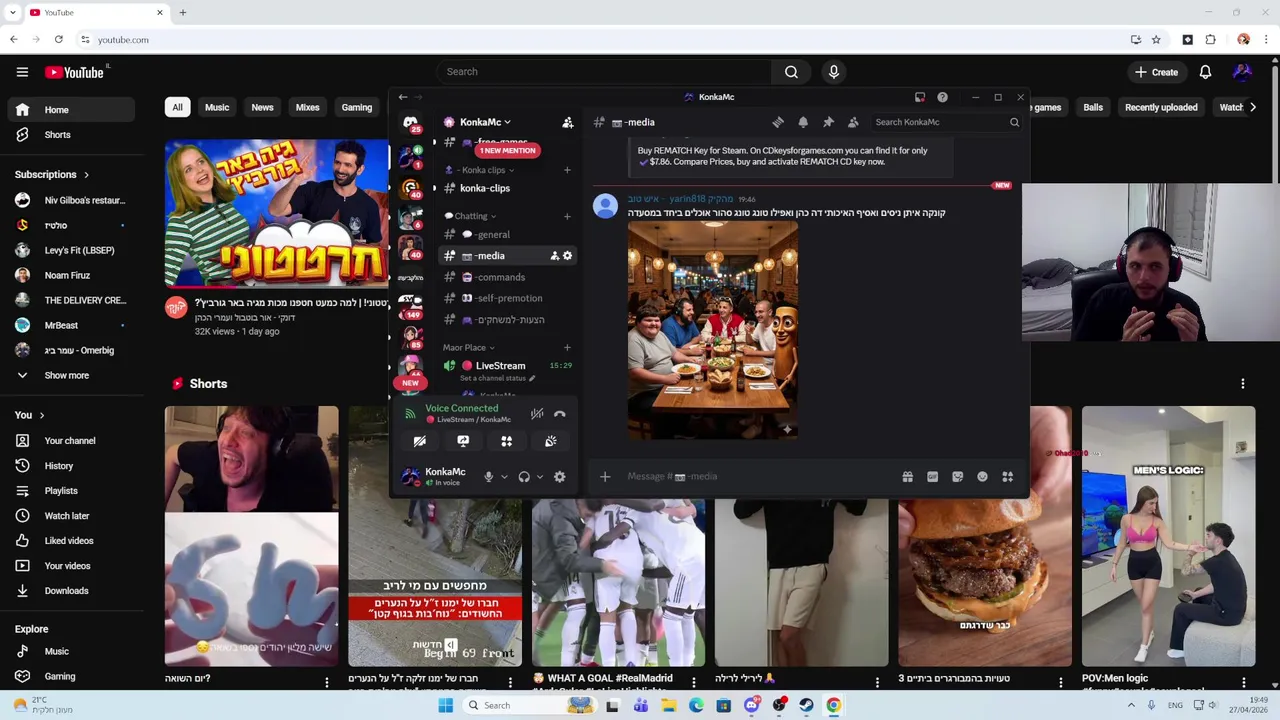Toggle camera on in Discord voice panel
Screen dimensions: 1280x720
click(x=420, y=441)
